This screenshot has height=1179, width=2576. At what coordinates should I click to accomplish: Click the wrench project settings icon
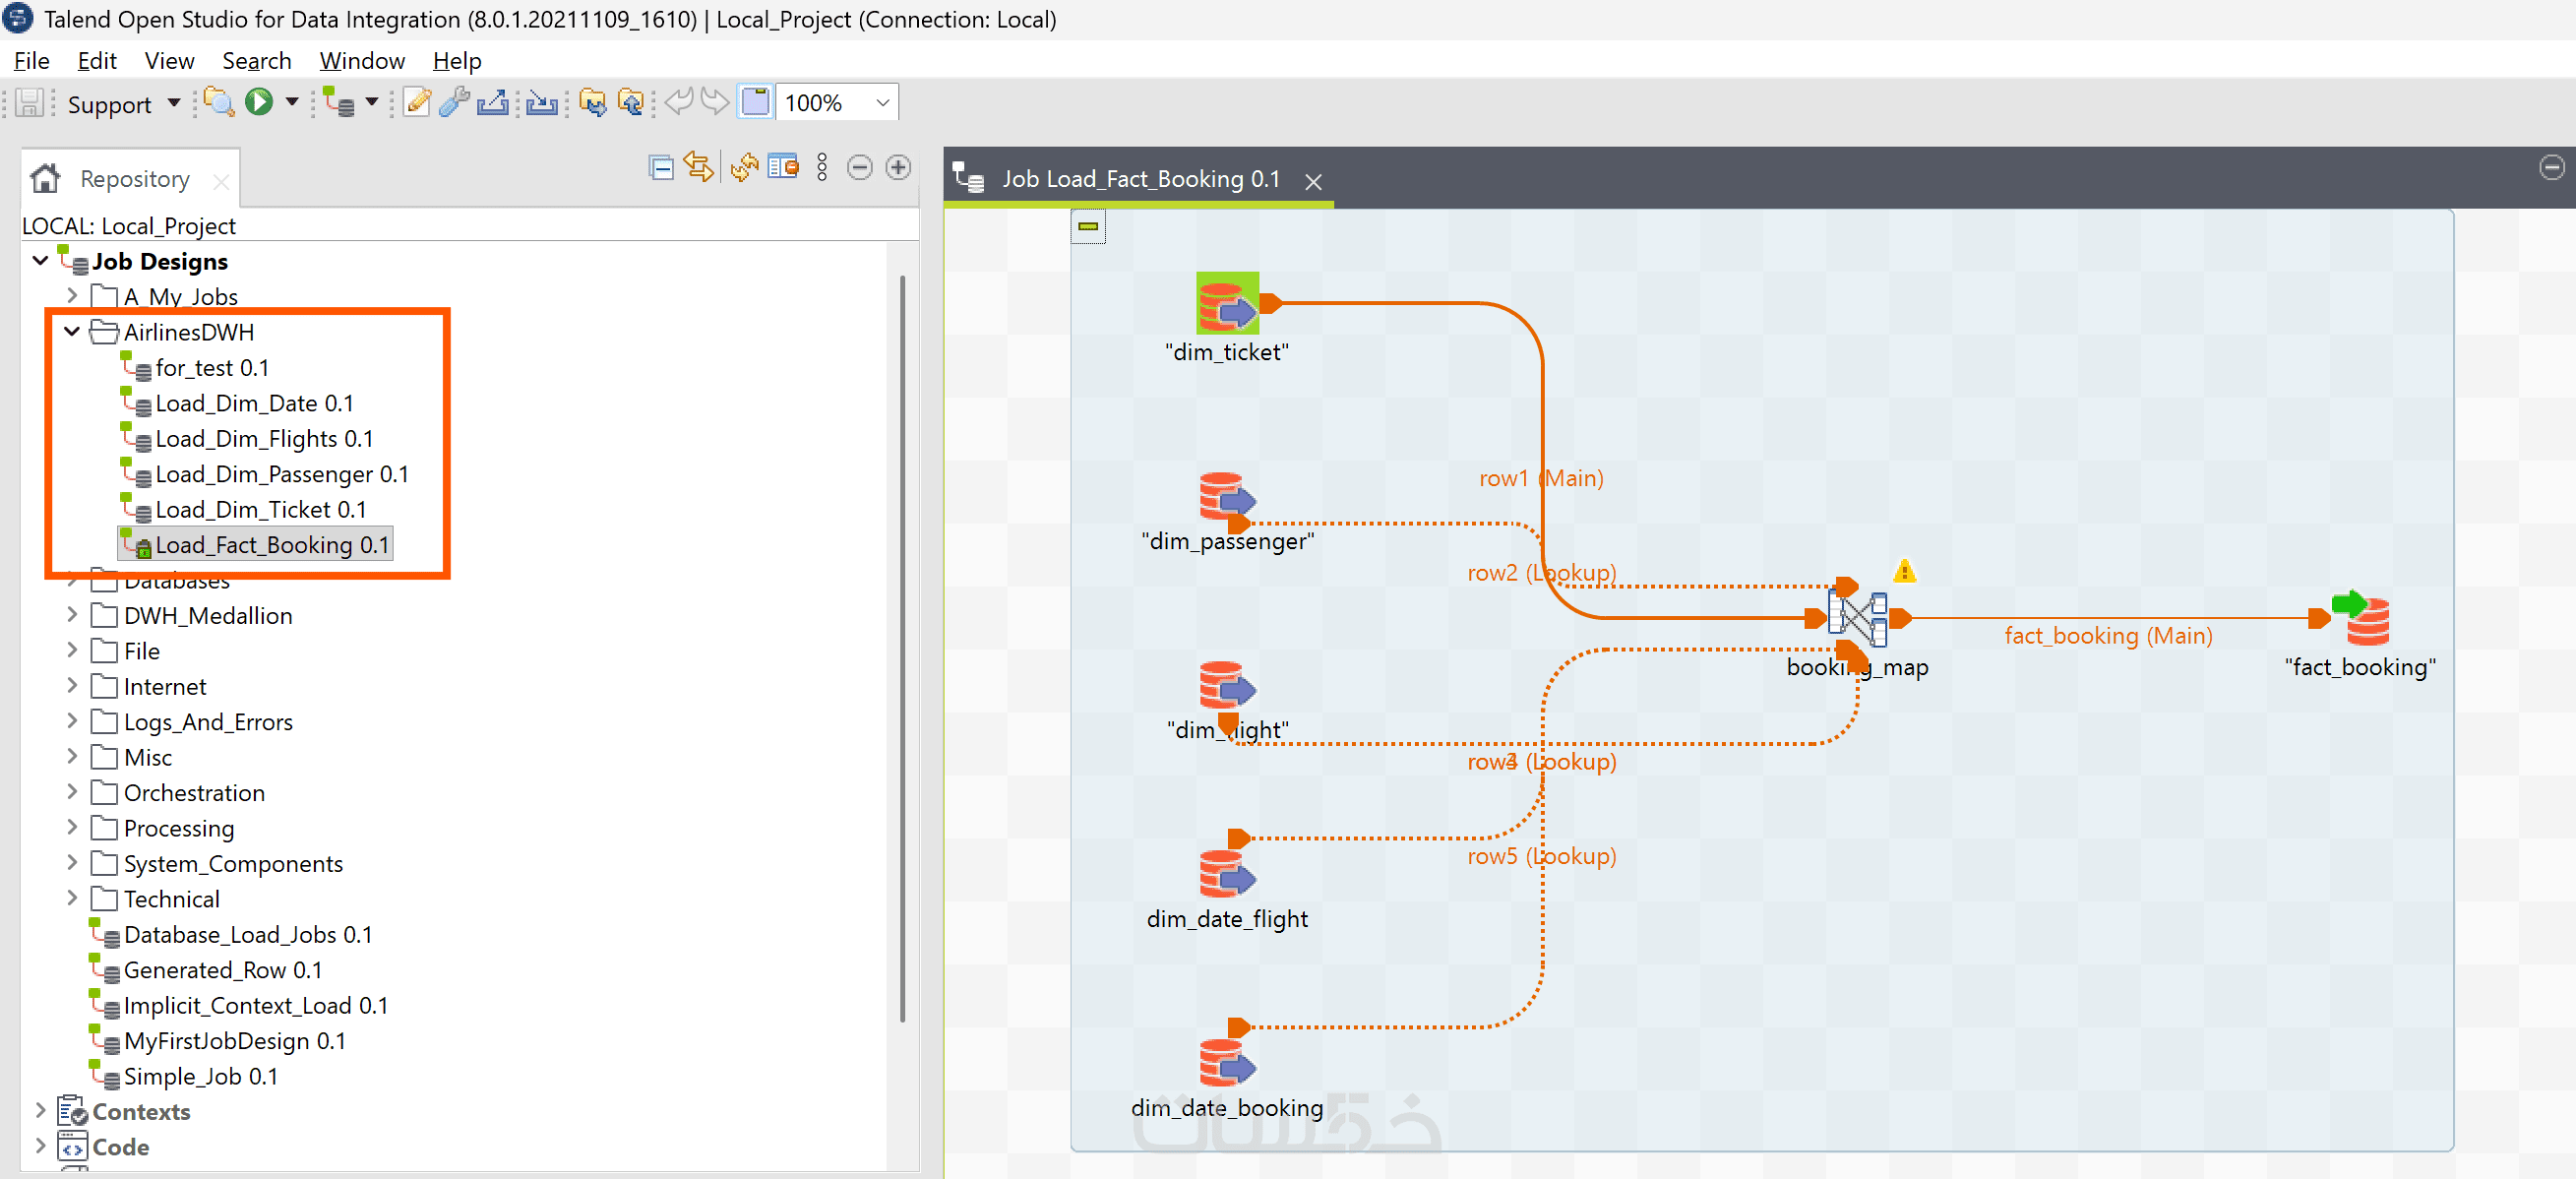(x=454, y=102)
